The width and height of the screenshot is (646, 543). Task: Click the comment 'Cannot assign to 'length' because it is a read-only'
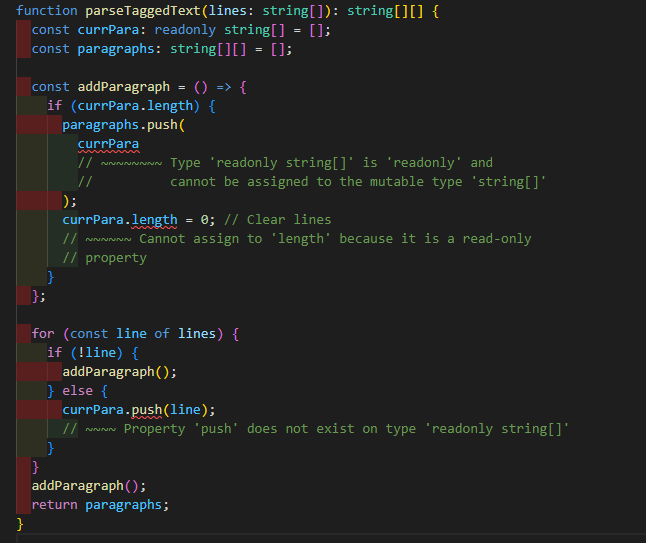[335, 239]
